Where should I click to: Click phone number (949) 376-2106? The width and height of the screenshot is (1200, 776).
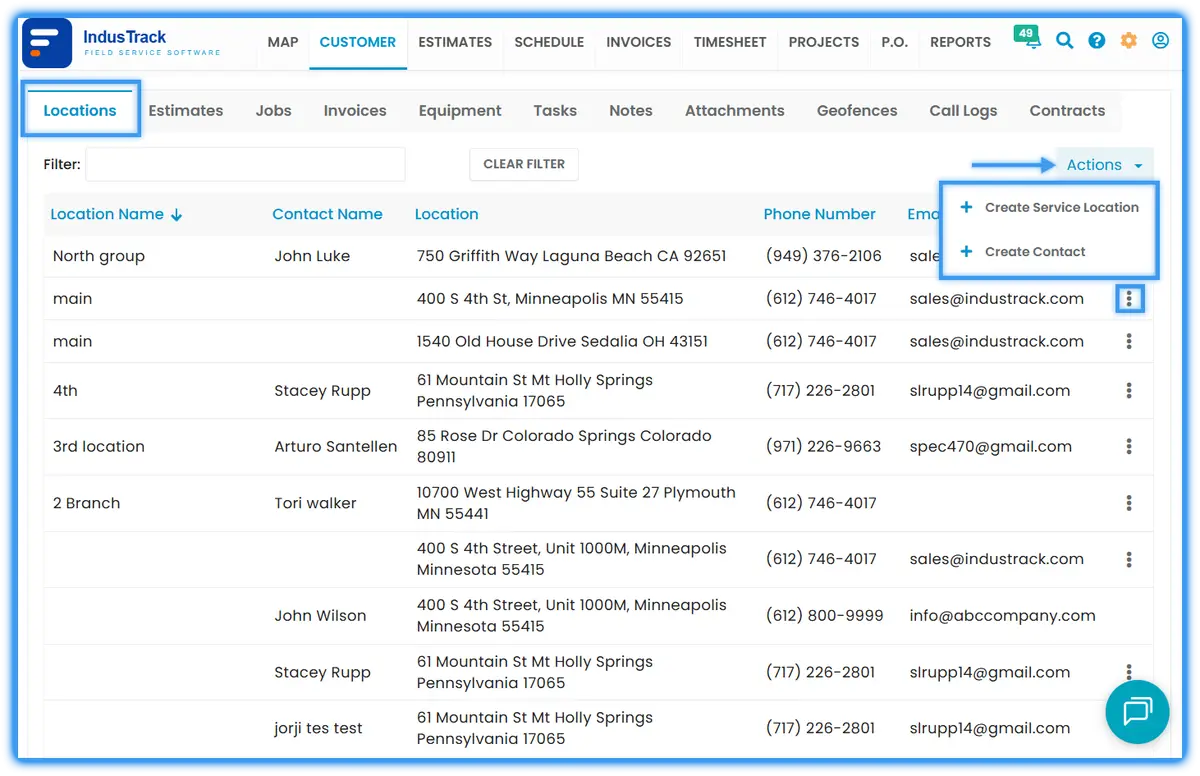pos(824,256)
